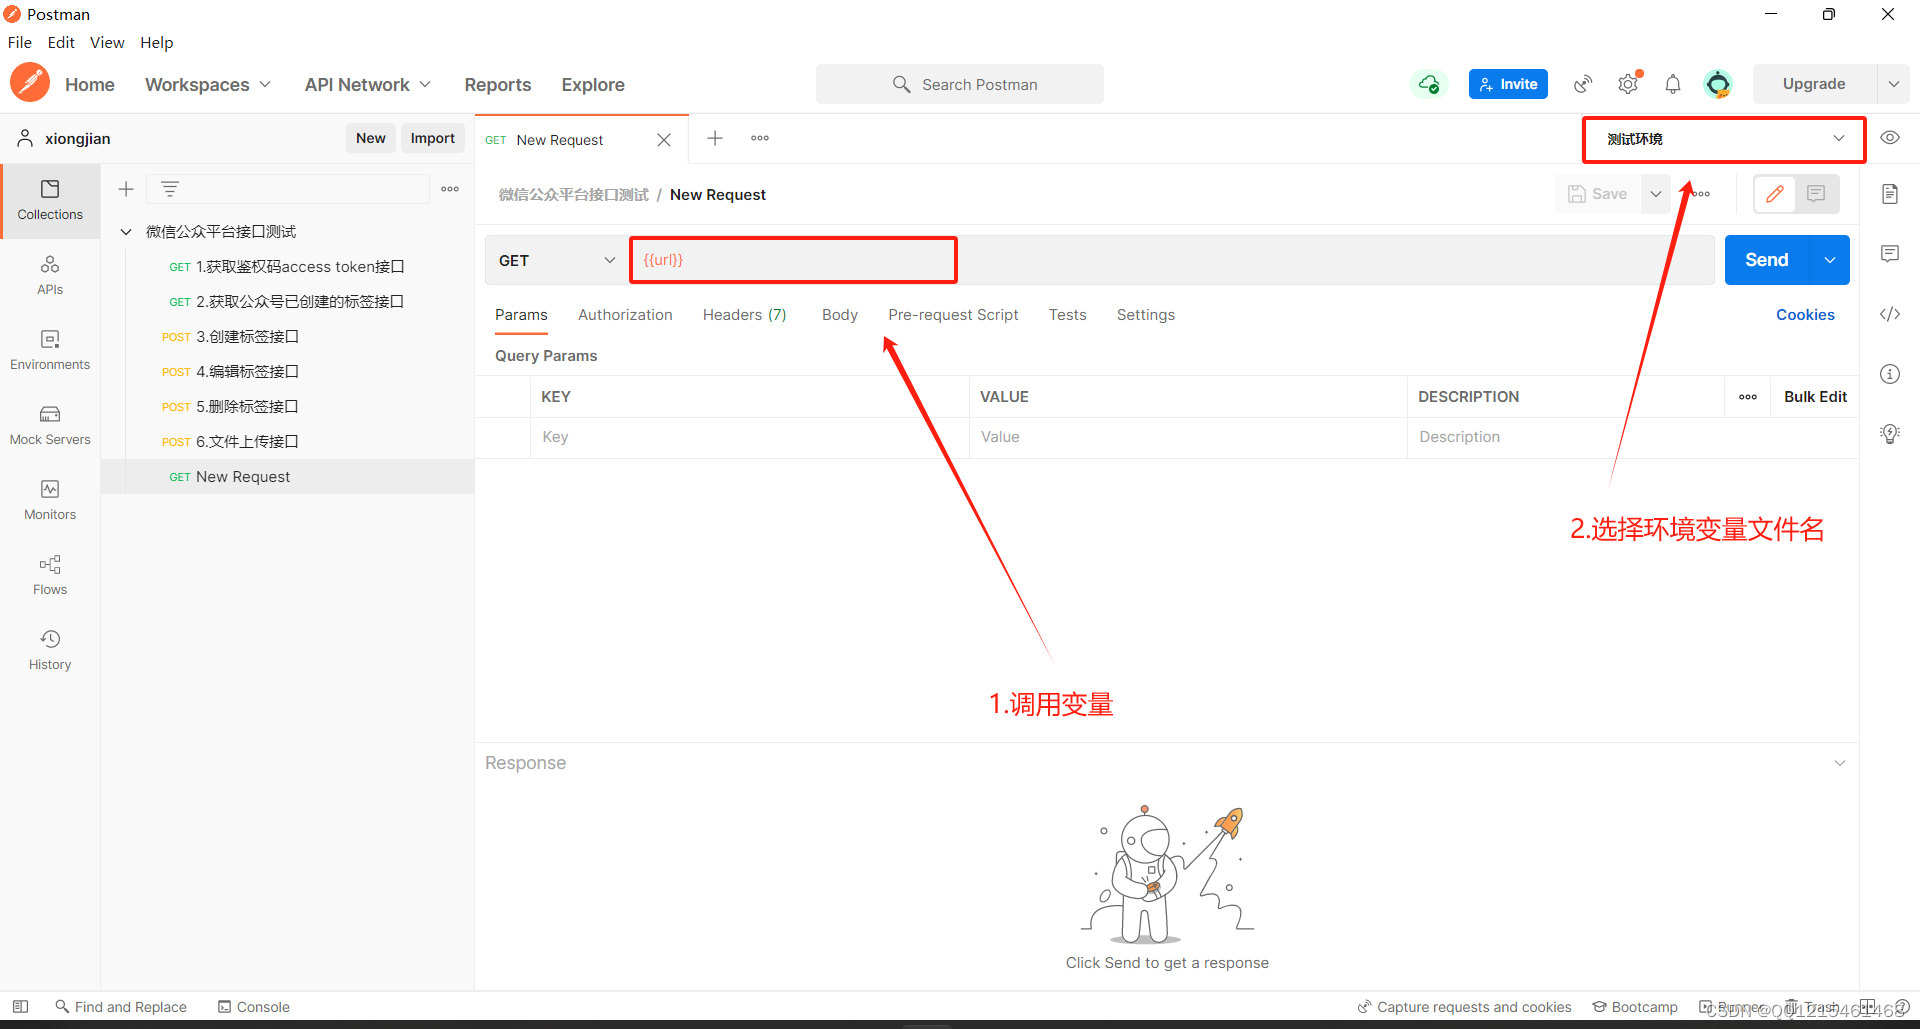
Task: Open the notifications bell
Action: [1673, 84]
